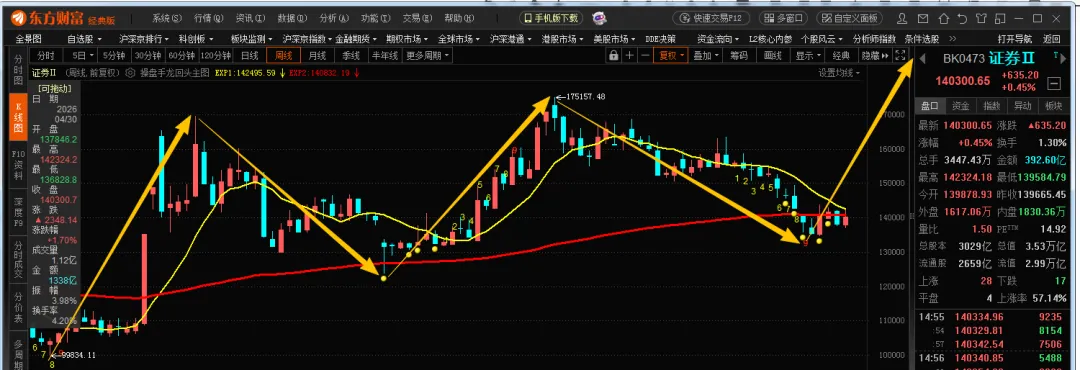1080x370 pixels.
Task: Click the lock chart icon
Action: (x=613, y=56)
